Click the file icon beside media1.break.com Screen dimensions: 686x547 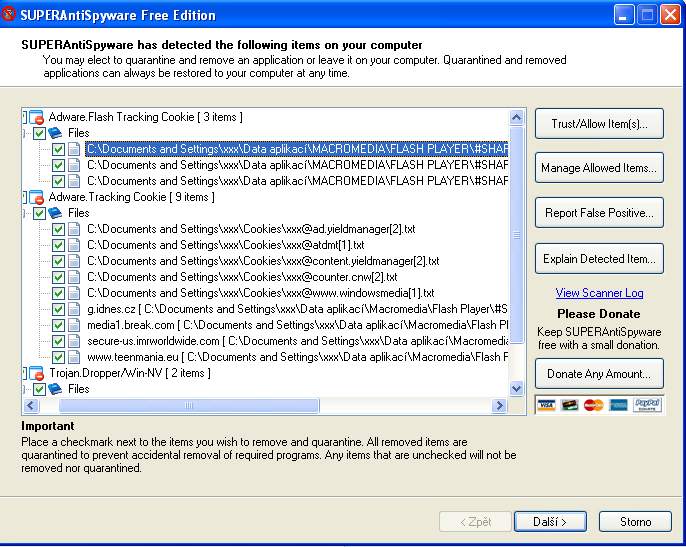coord(74,325)
